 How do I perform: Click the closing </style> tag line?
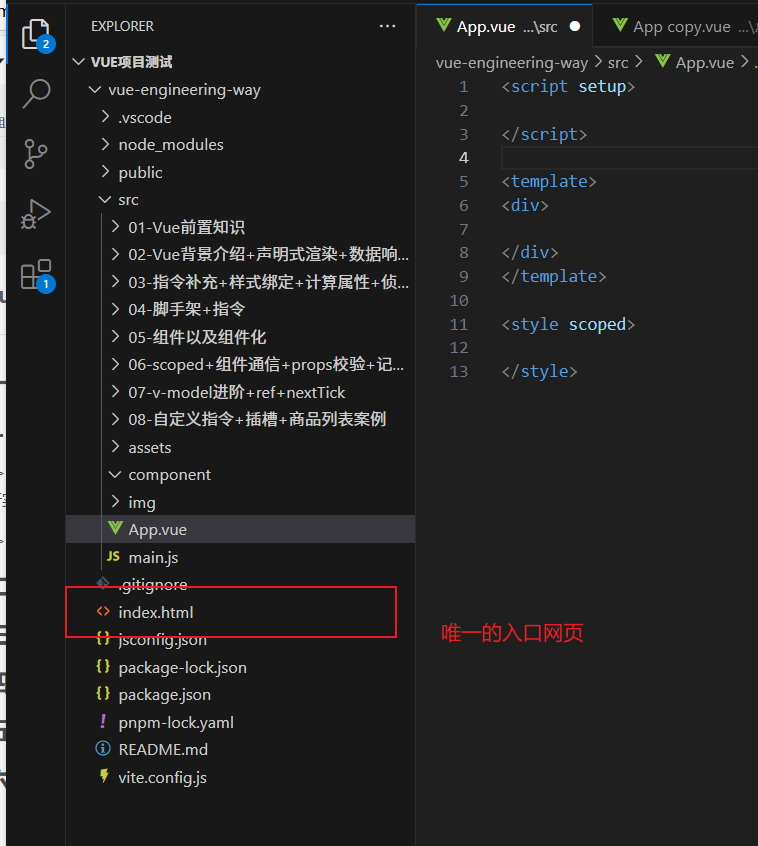[539, 371]
